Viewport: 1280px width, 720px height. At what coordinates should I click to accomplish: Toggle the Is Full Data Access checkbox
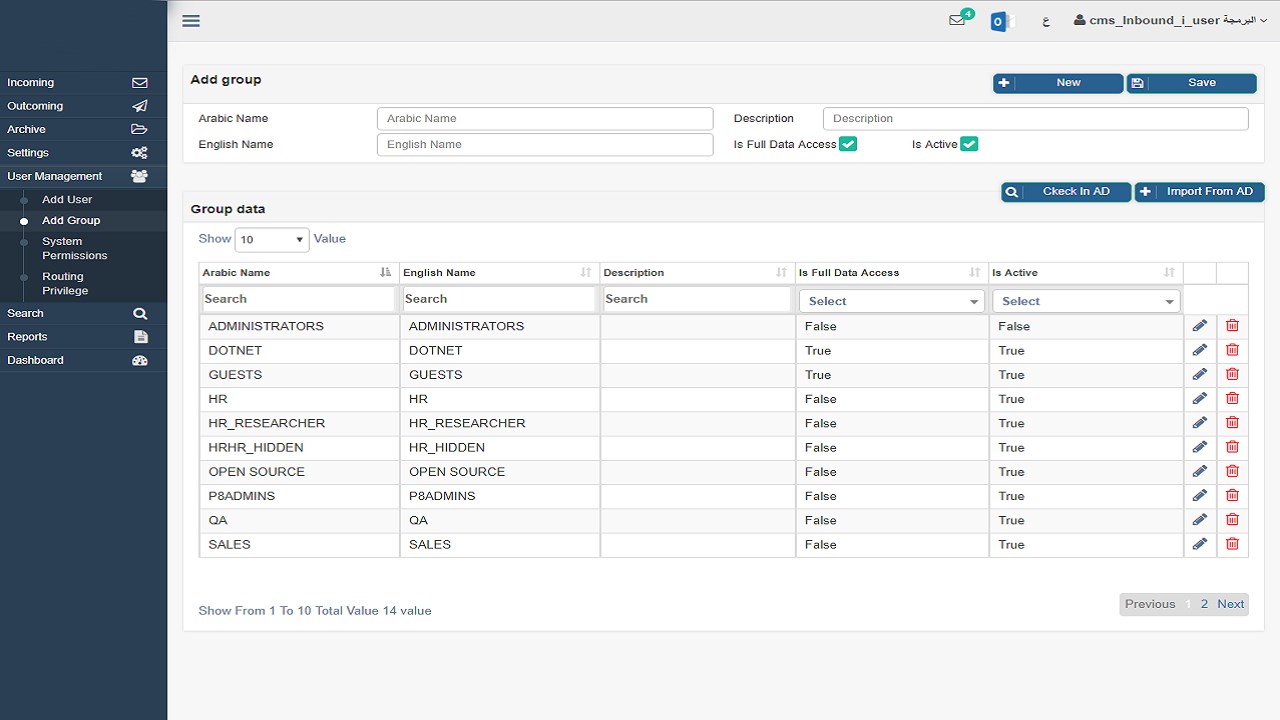[848, 144]
